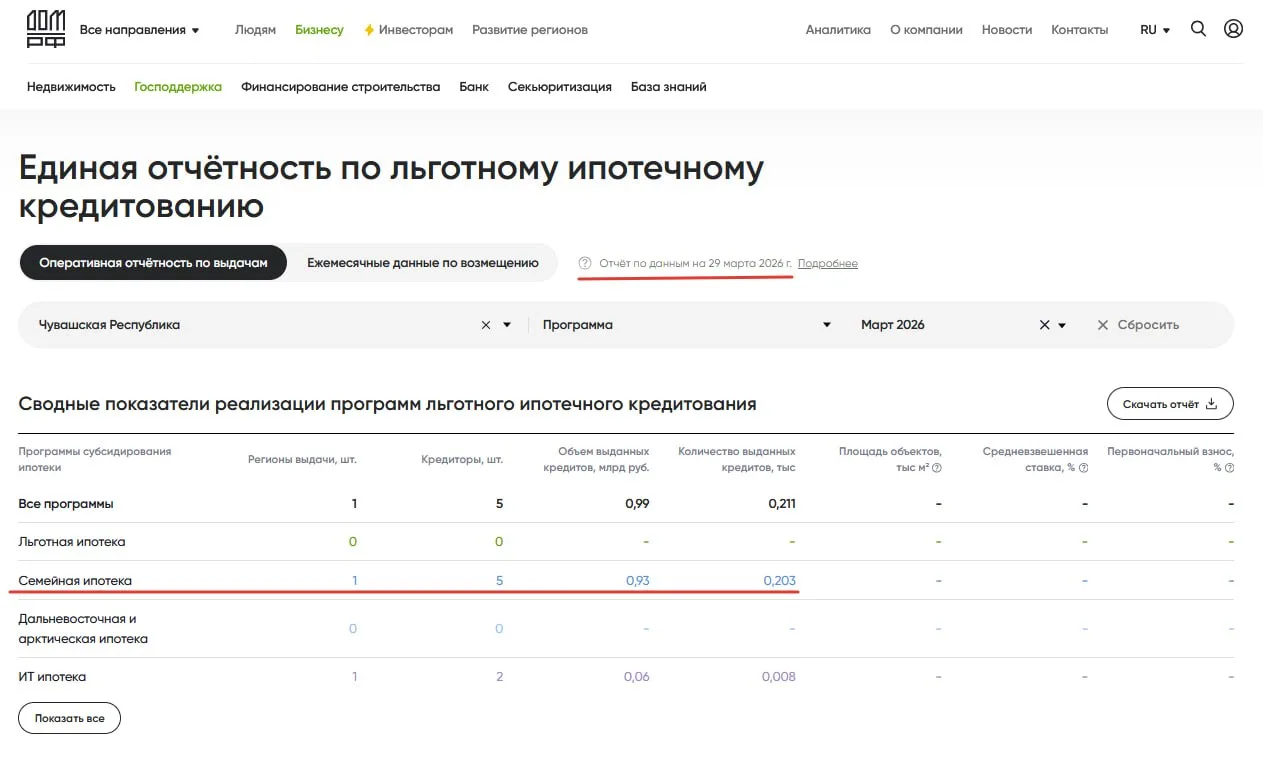Screen dimensions: 1263x766
Task: Click the Регионы выдачи column header
Action: [302, 459]
